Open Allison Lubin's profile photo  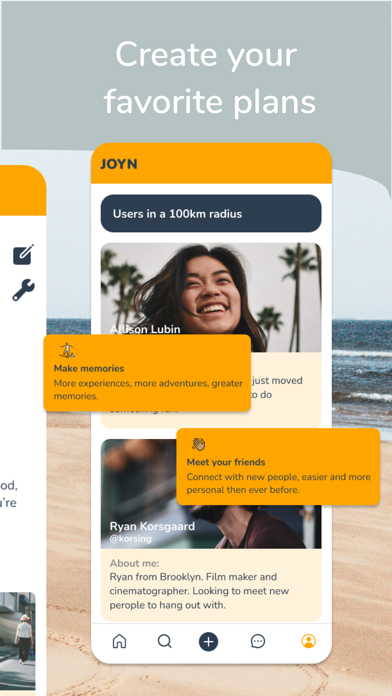click(x=211, y=297)
